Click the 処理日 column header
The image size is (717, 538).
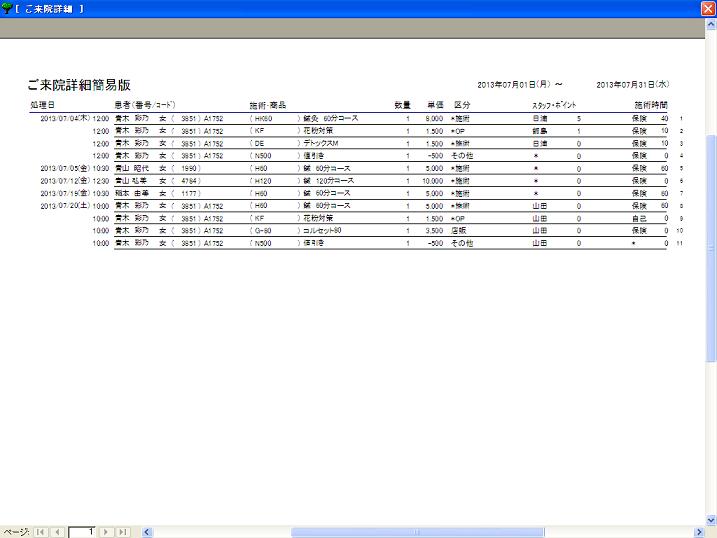pos(43,105)
